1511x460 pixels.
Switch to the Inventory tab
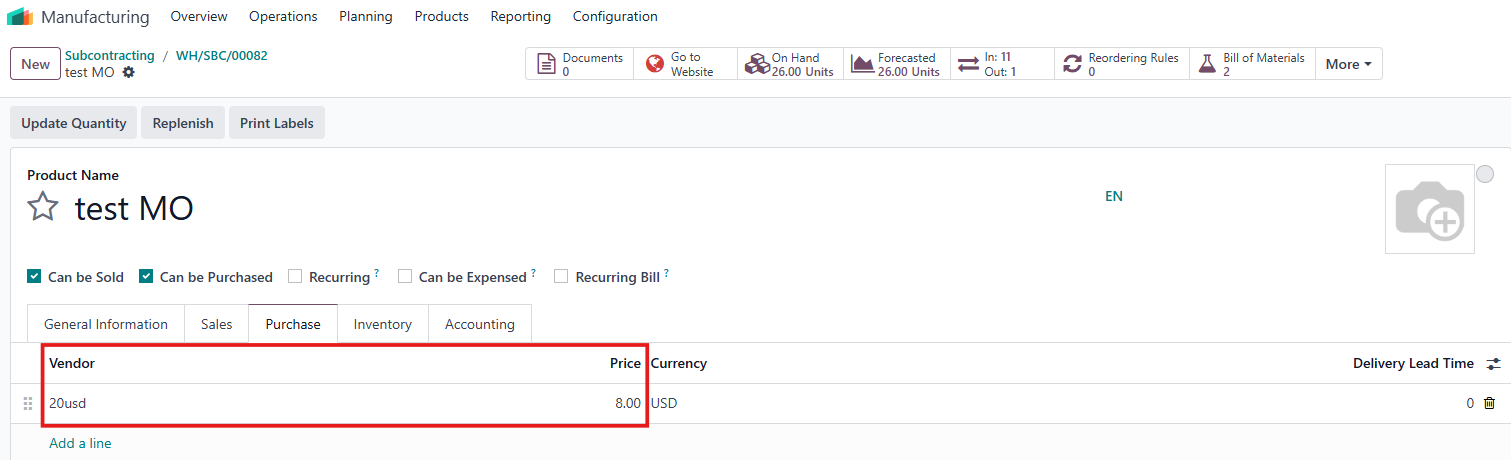pyautogui.click(x=382, y=324)
